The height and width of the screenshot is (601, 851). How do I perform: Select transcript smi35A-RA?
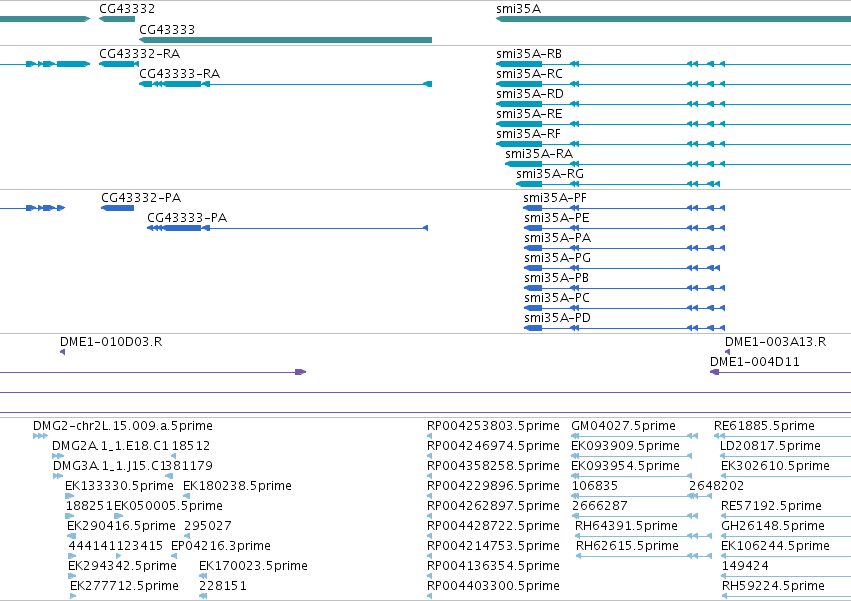(539, 154)
